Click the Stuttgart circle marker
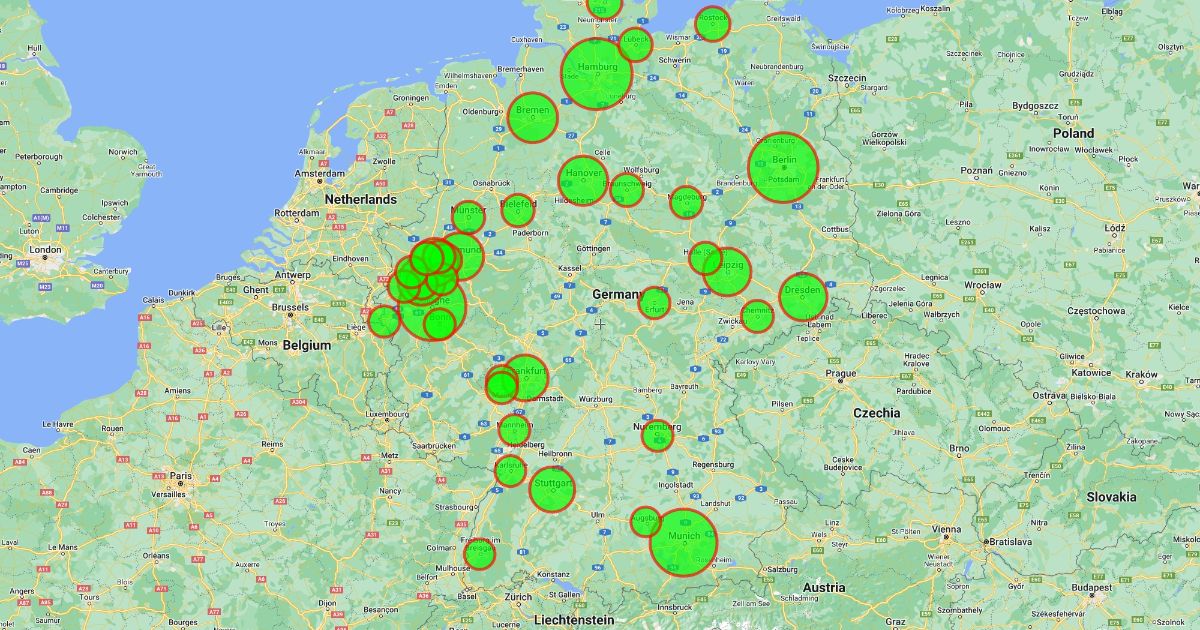This screenshot has height=630, width=1200. click(552, 489)
